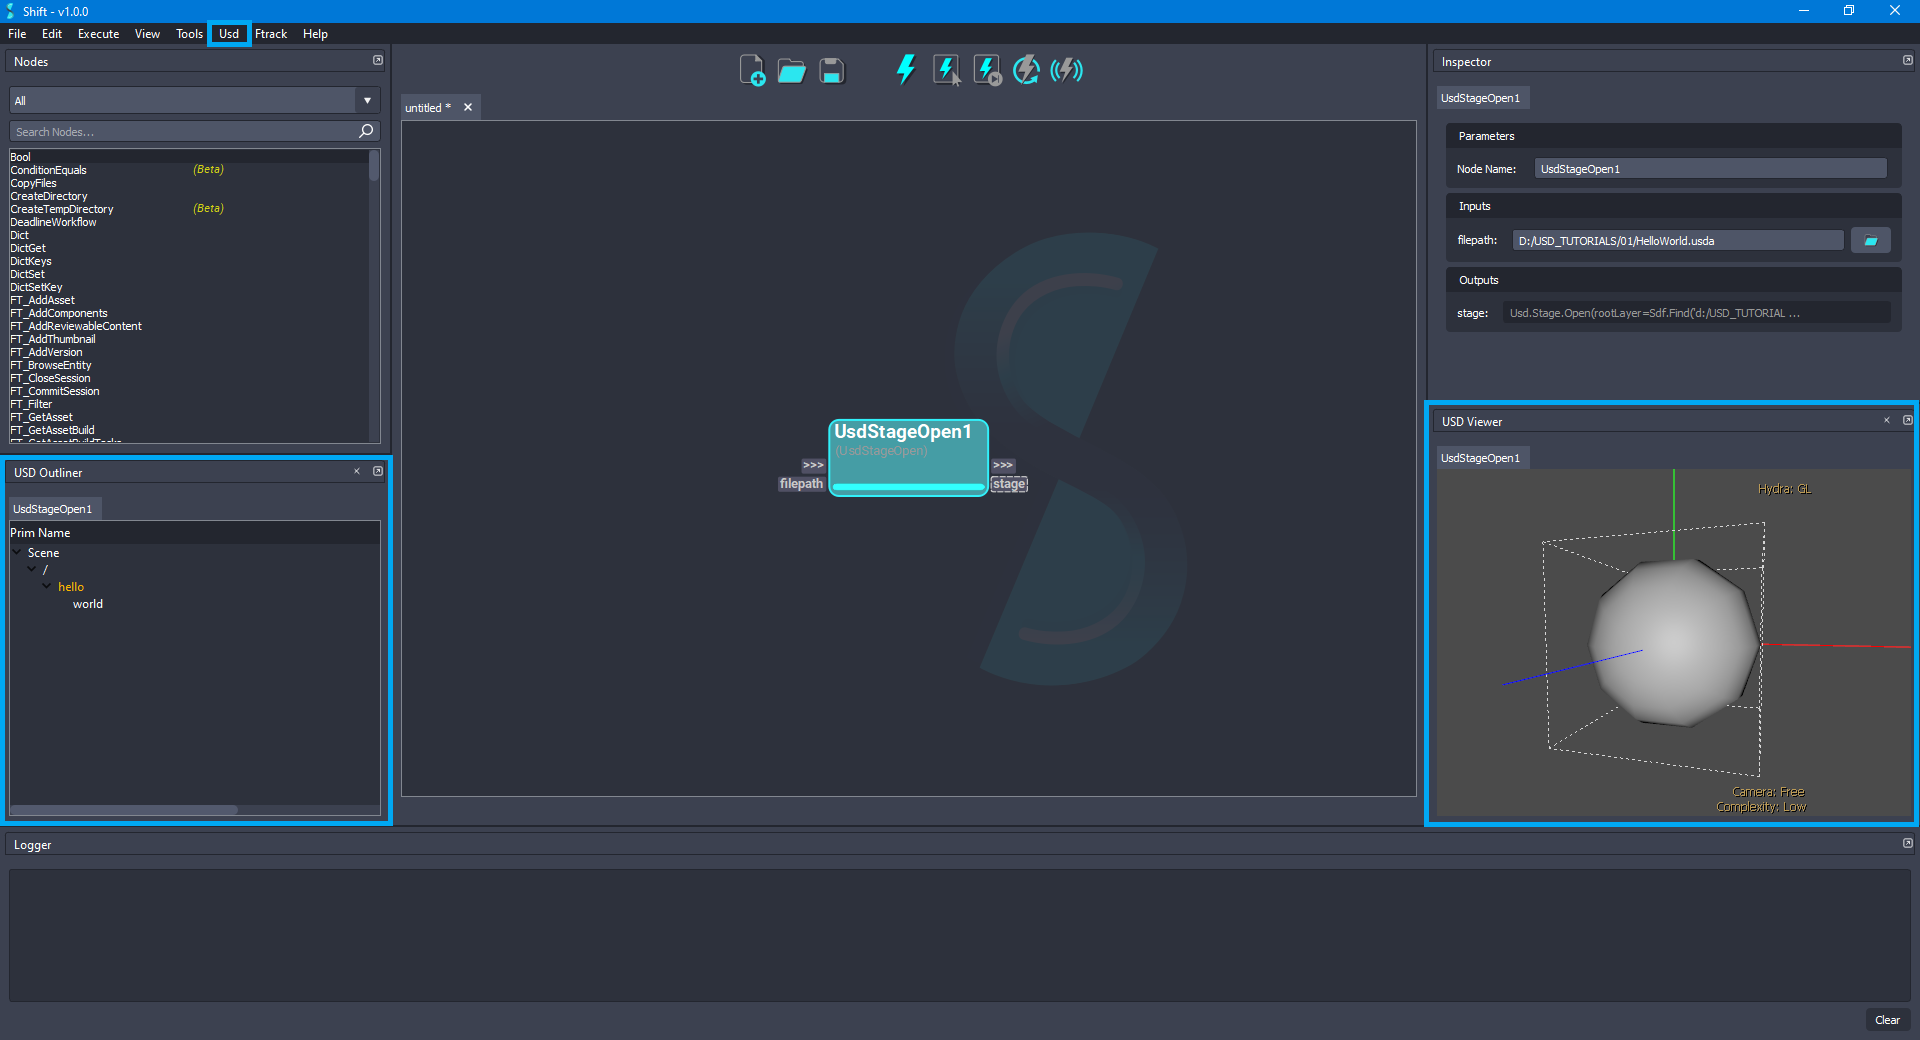
Task: Open the filepath file browser icon
Action: coord(1870,240)
